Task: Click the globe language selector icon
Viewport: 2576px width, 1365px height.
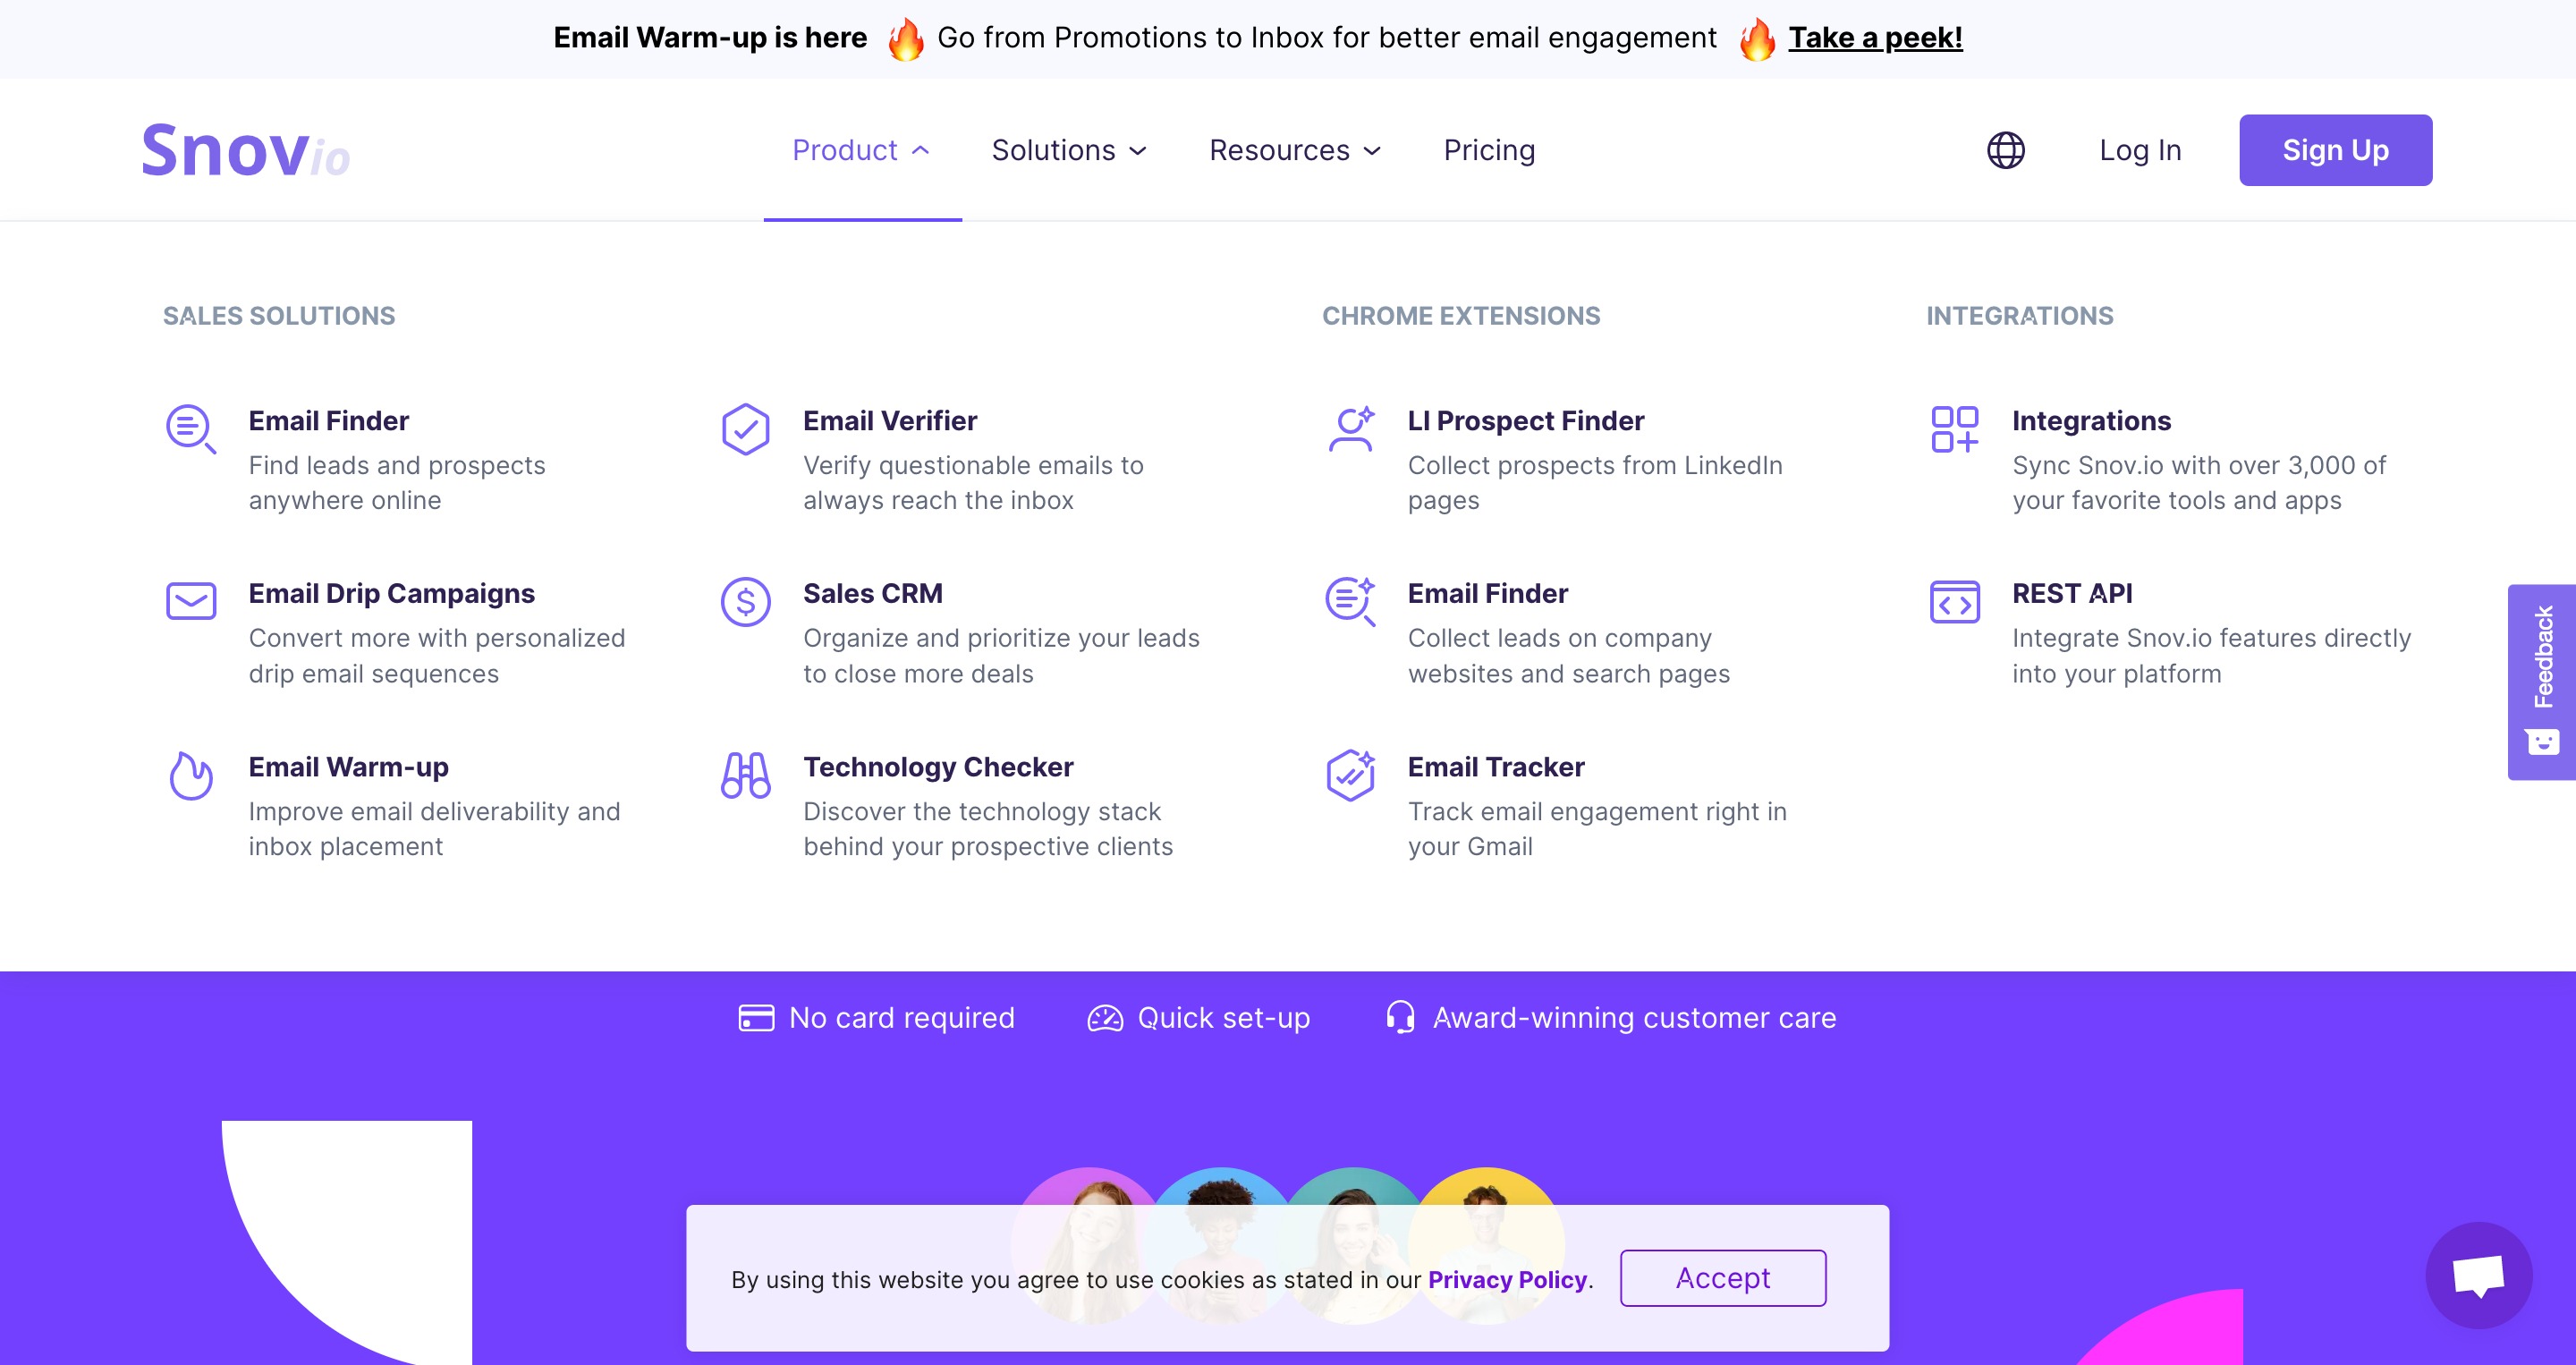Action: tap(2005, 150)
